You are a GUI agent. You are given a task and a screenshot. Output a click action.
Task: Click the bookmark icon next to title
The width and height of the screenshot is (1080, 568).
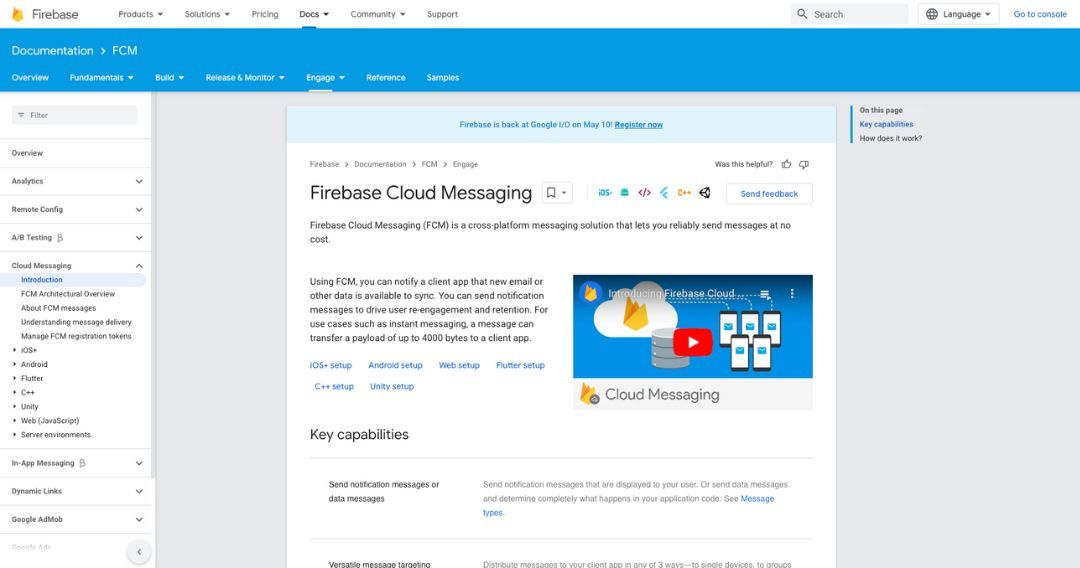(551, 193)
